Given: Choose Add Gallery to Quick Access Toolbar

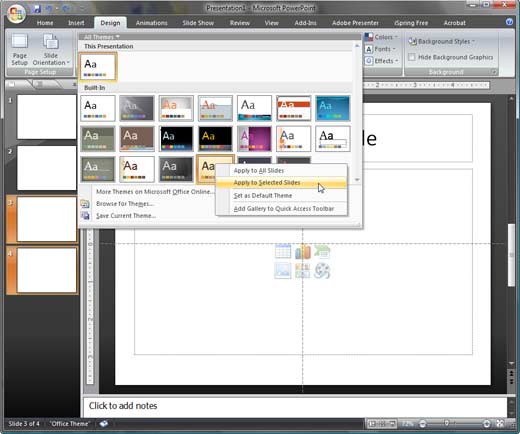Looking at the screenshot, I should tap(281, 209).
